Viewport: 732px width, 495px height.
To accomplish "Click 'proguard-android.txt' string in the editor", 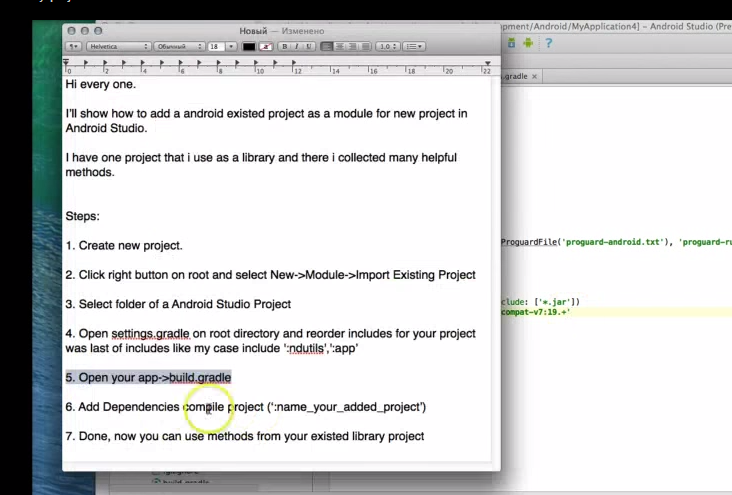I will coord(615,242).
